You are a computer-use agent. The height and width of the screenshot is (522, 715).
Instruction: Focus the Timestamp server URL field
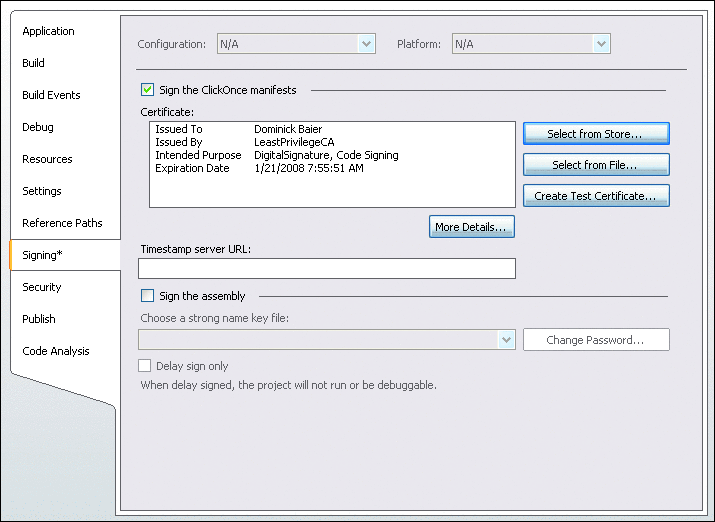[x=327, y=269]
